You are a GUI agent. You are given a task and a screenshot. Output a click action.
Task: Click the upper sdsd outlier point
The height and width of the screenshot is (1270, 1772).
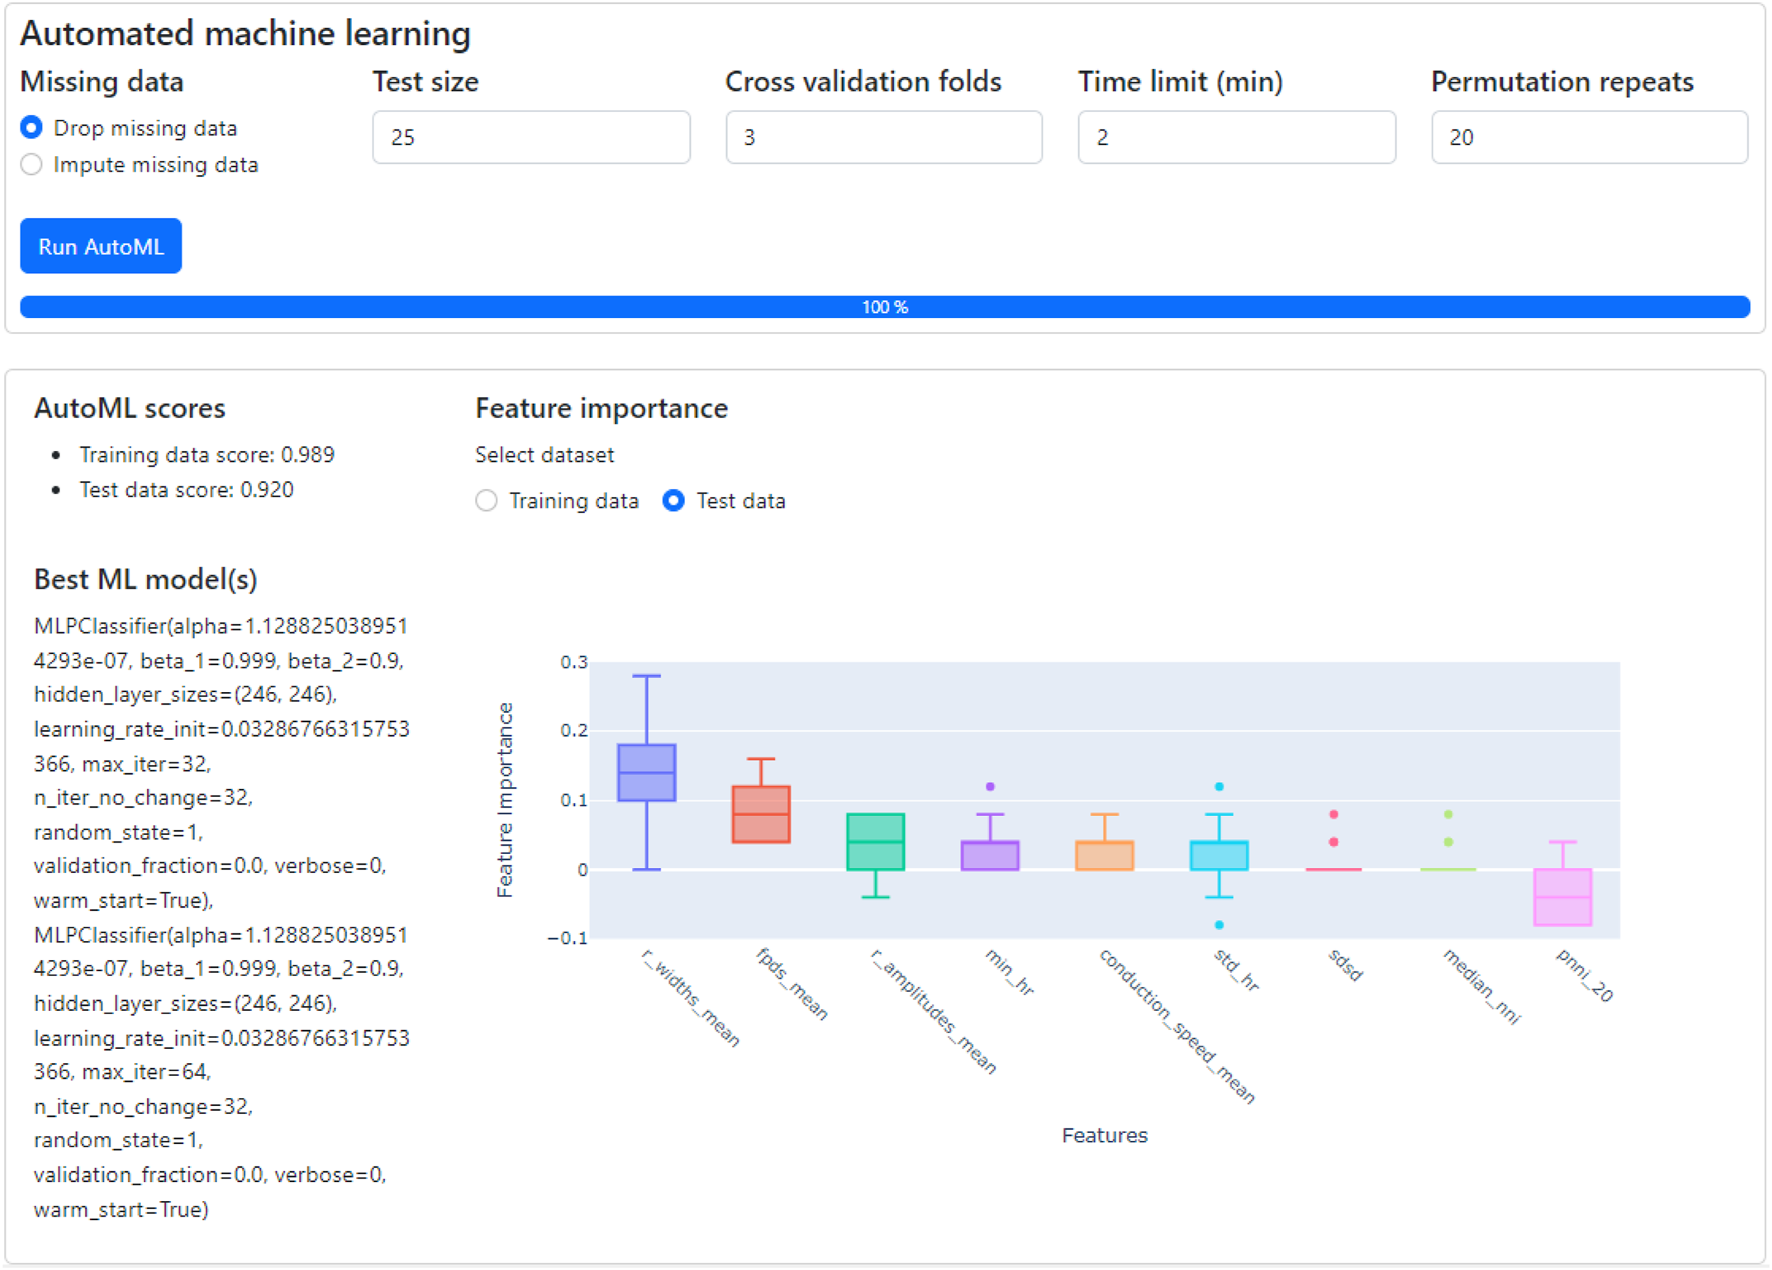1334,815
